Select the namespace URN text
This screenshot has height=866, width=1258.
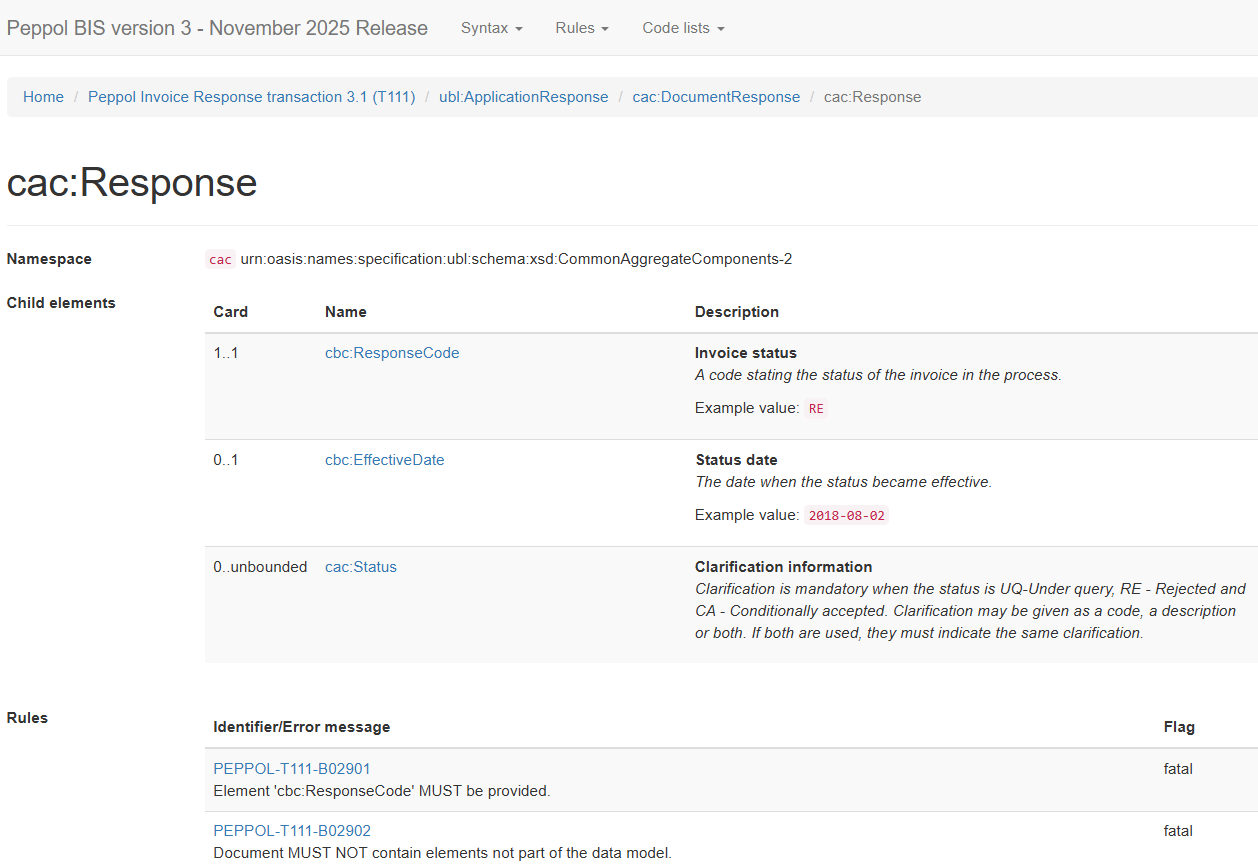click(516, 259)
